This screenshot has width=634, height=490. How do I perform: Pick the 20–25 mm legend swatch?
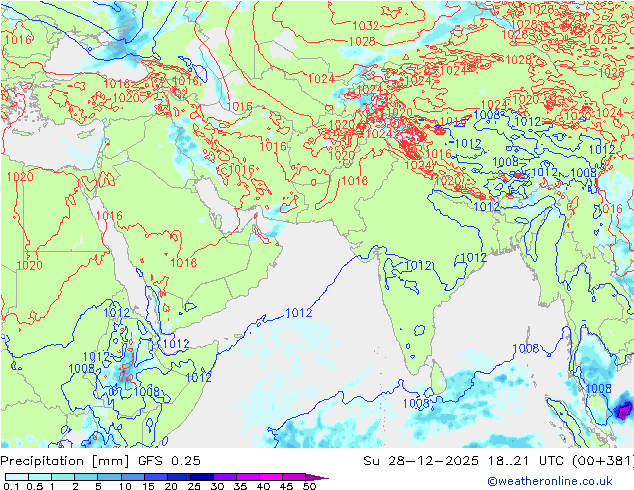(x=178, y=477)
